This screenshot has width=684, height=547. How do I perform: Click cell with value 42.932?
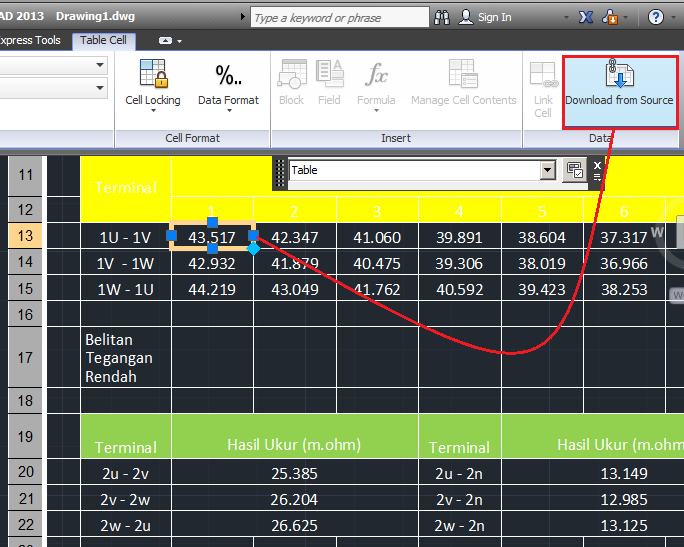pyautogui.click(x=212, y=263)
